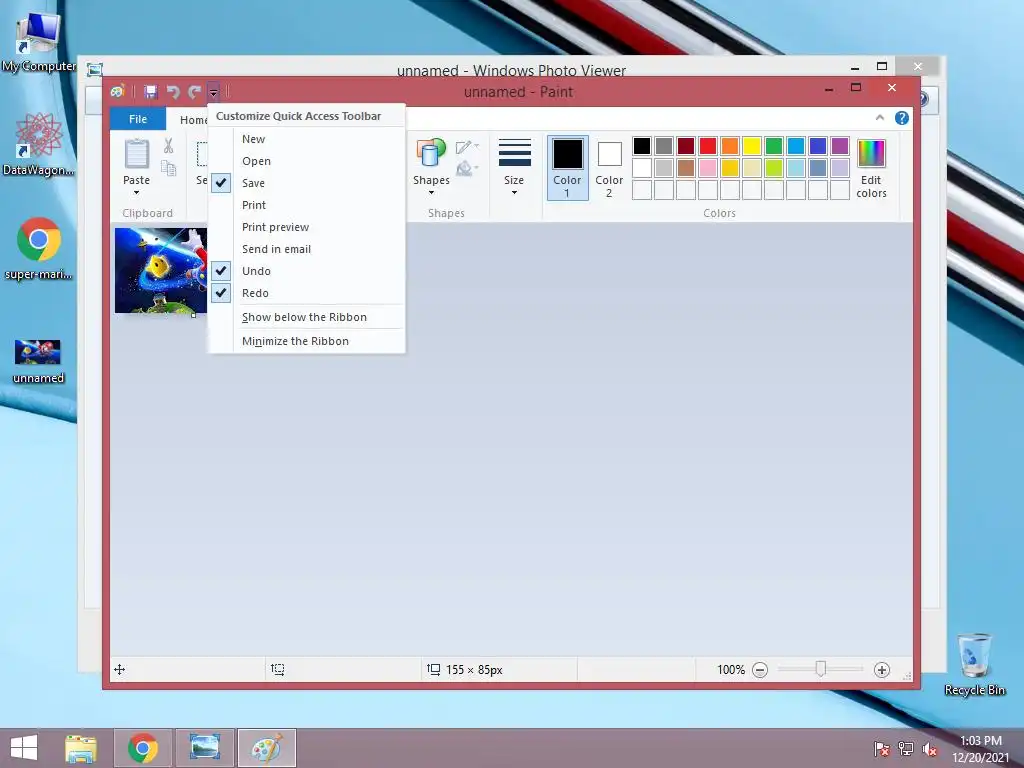
Task: Open DataWagon desktop shortcut
Action: pos(39,144)
